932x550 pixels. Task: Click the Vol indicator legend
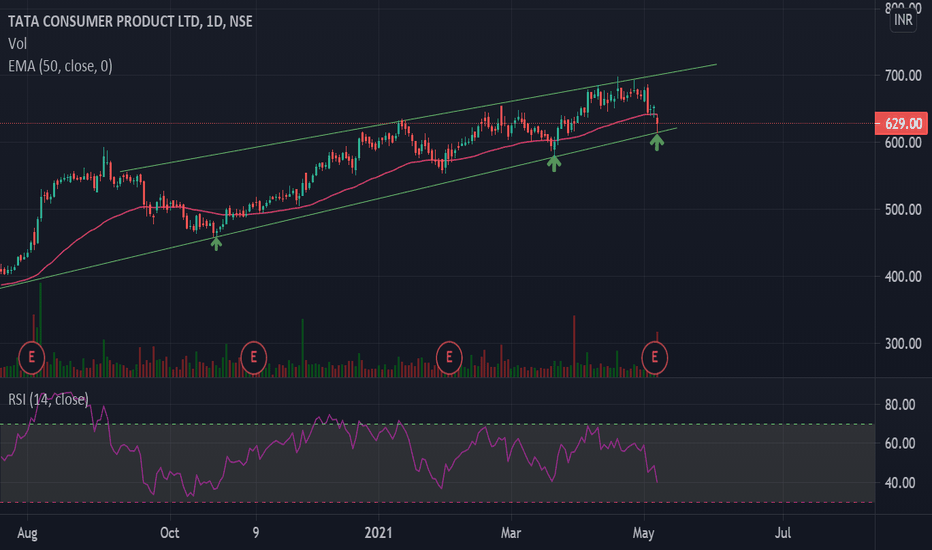pos(17,43)
